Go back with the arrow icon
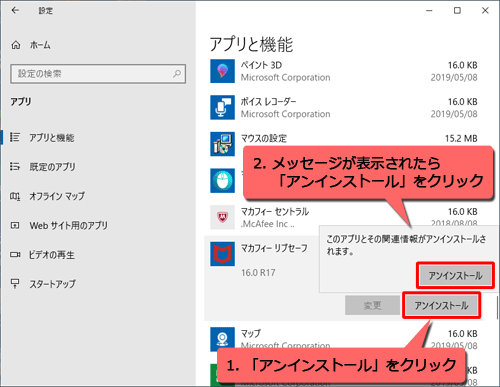The height and width of the screenshot is (387, 500). [x=15, y=11]
